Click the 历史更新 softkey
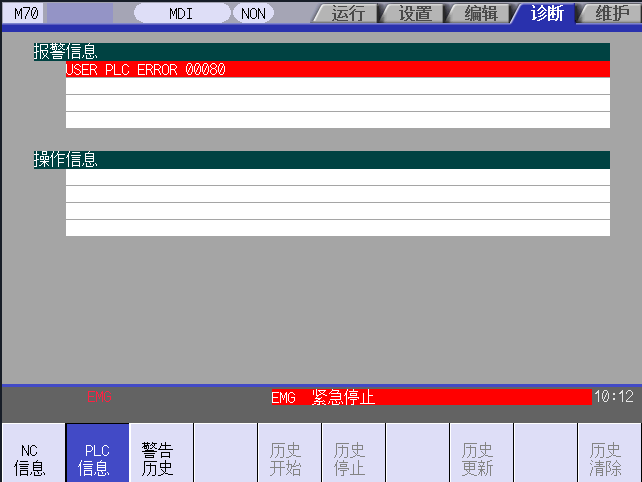This screenshot has width=642, height=482. (x=481, y=453)
